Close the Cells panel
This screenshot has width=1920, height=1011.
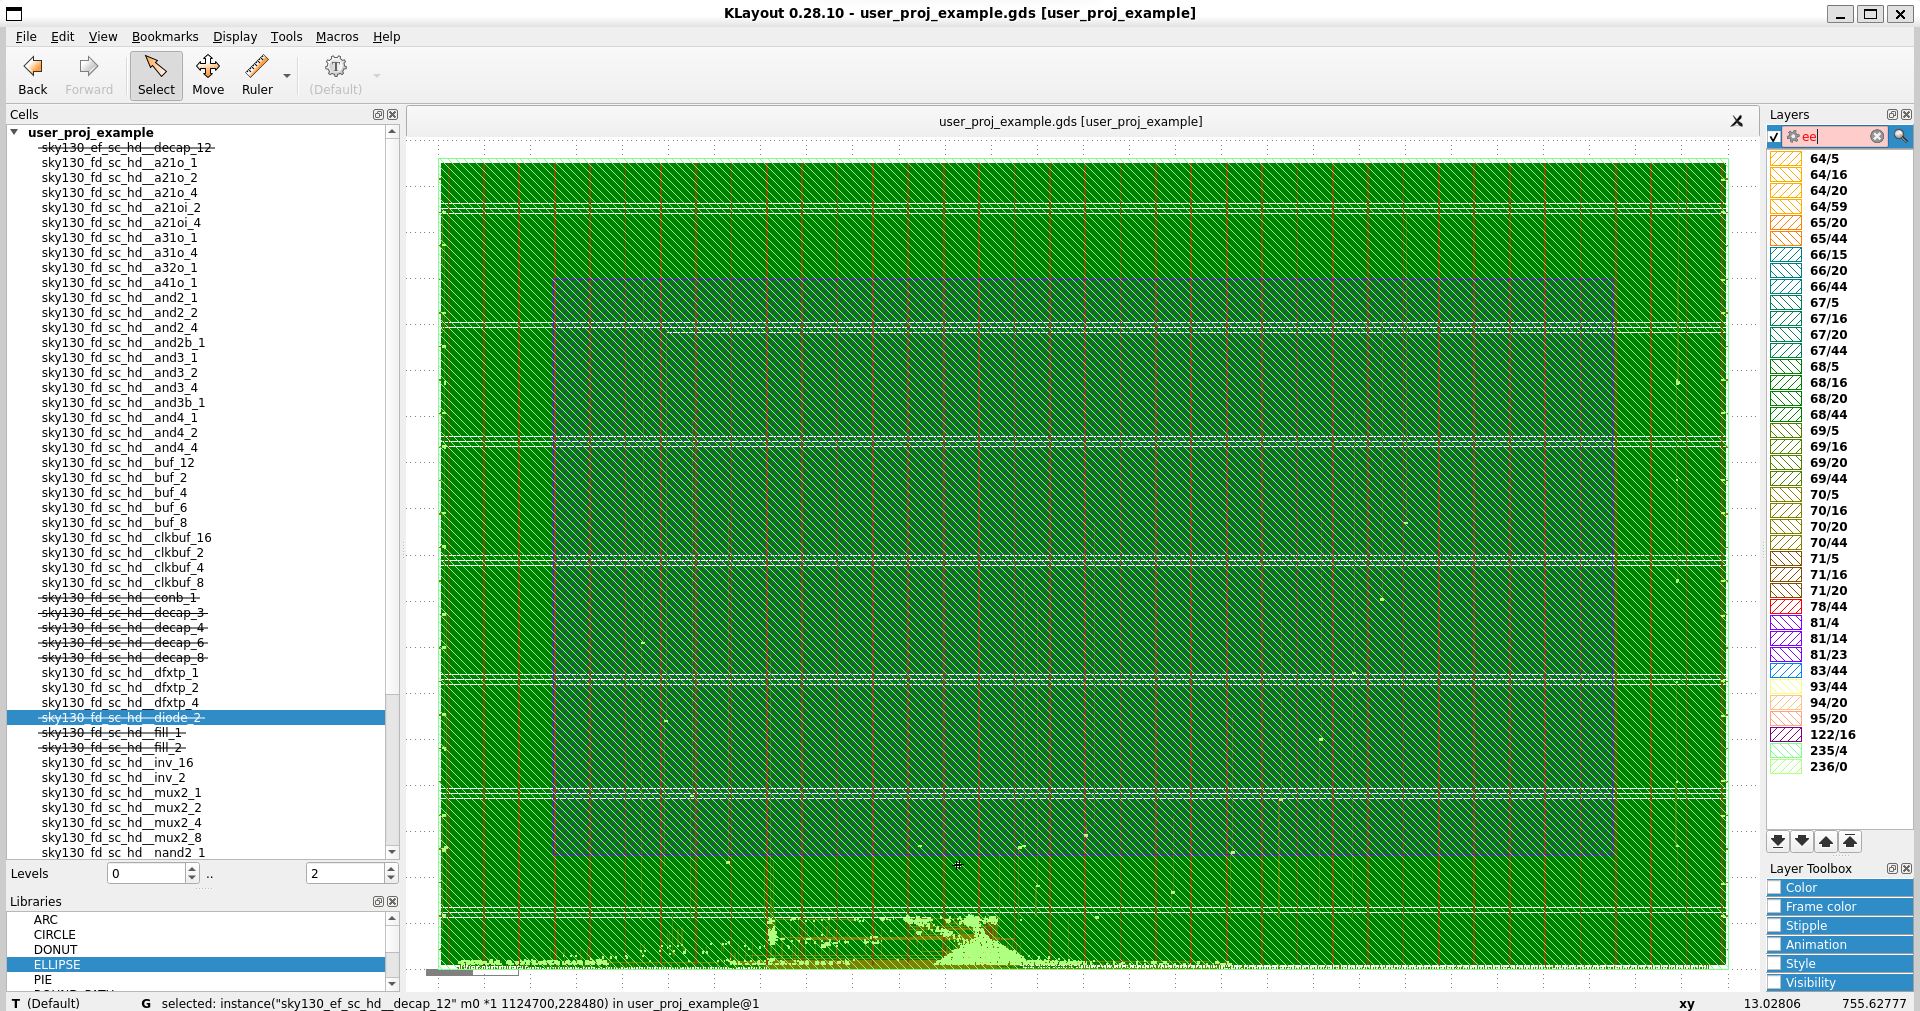[x=392, y=115]
